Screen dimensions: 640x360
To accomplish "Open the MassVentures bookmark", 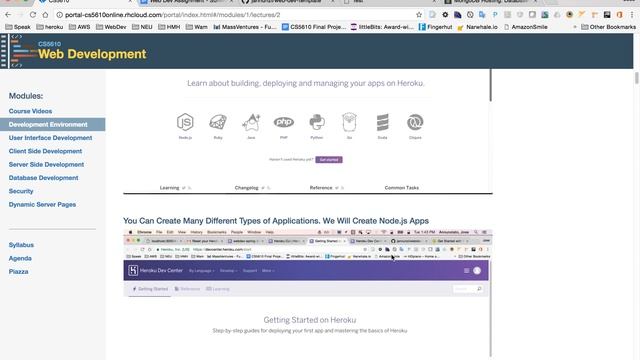I will tap(245, 27).
